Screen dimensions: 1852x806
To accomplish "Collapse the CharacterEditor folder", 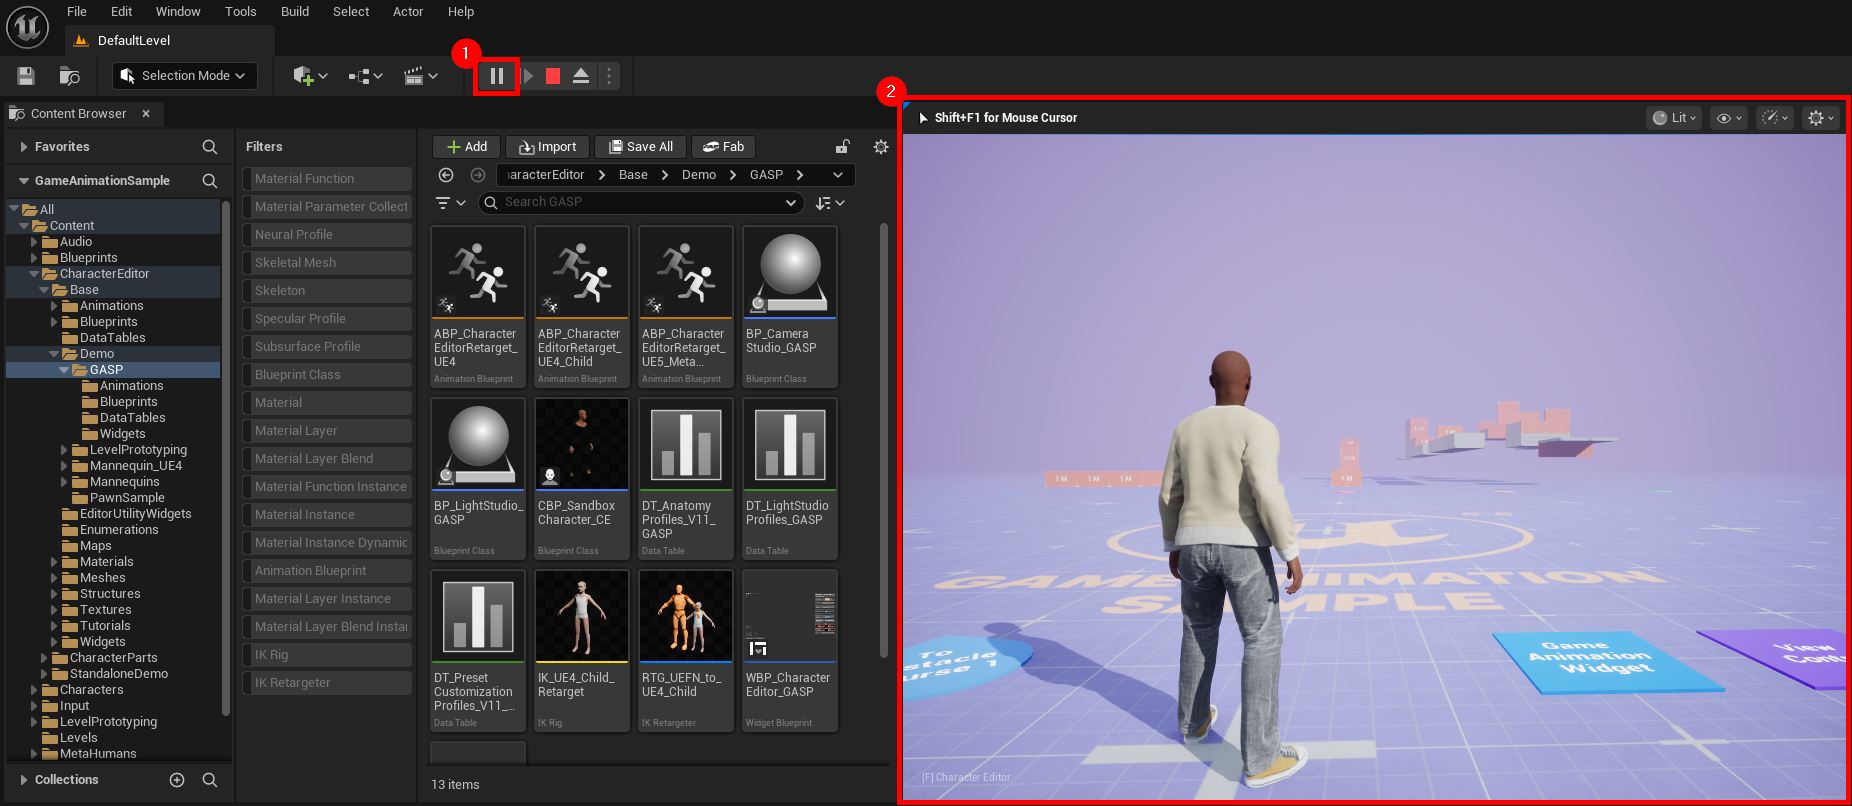I will 34,274.
